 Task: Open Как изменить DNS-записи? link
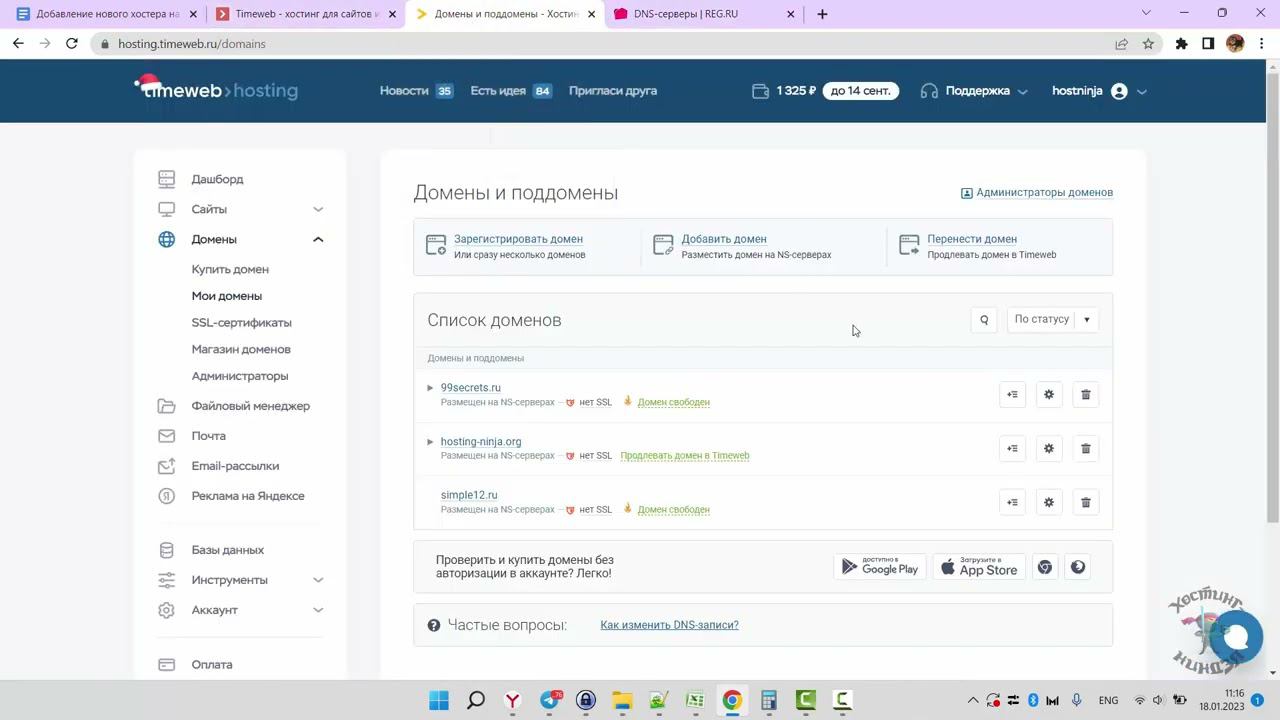(x=669, y=625)
